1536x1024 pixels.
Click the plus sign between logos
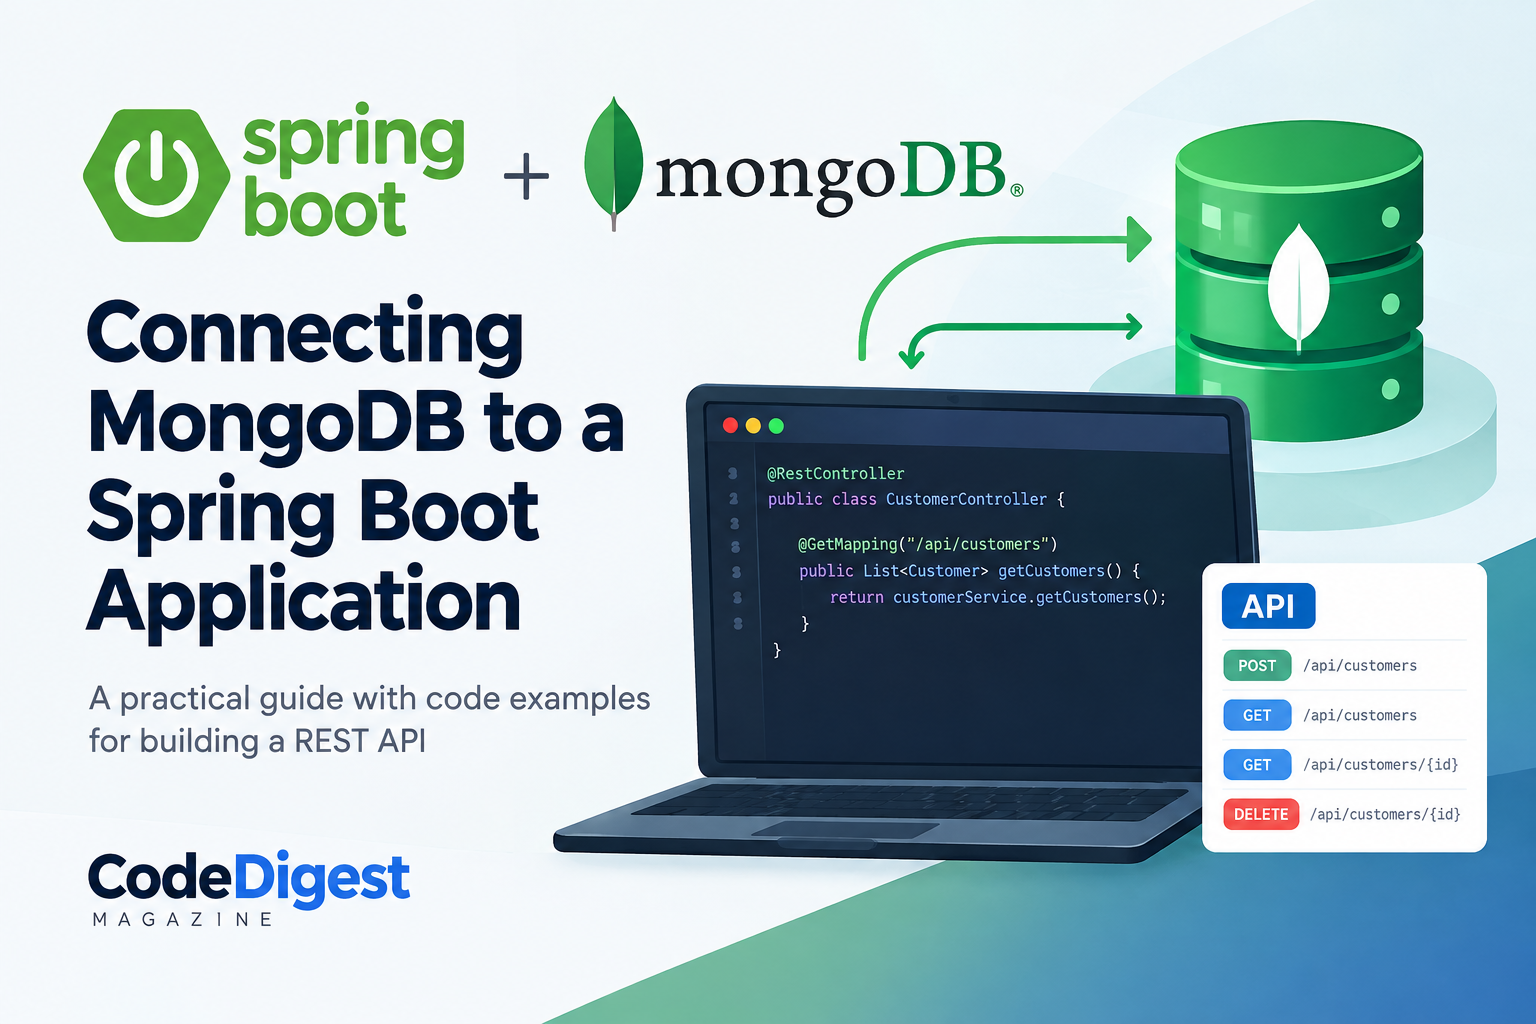[x=526, y=176]
